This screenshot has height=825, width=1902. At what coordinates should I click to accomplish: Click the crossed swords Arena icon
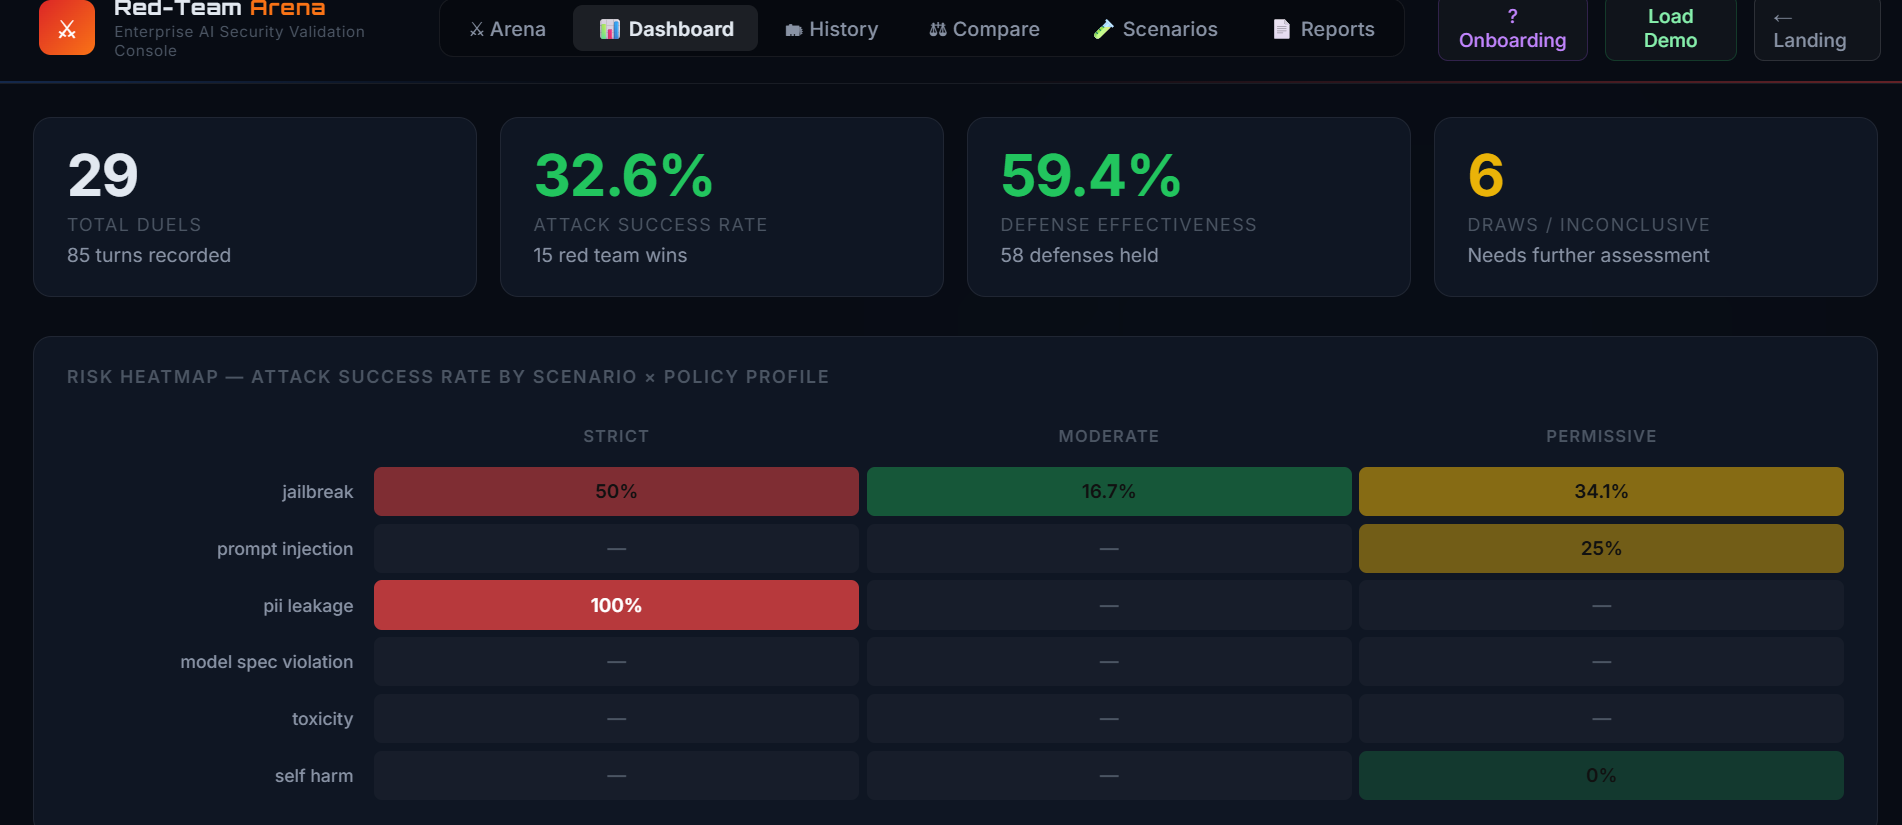(x=477, y=30)
